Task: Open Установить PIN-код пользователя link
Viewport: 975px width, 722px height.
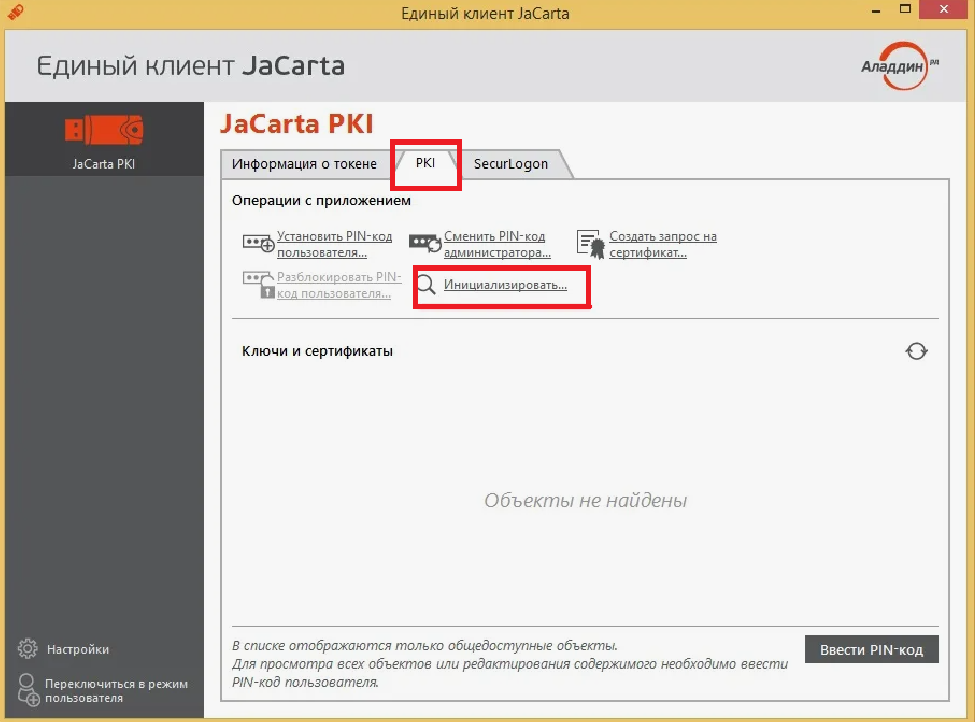Action: click(x=335, y=244)
